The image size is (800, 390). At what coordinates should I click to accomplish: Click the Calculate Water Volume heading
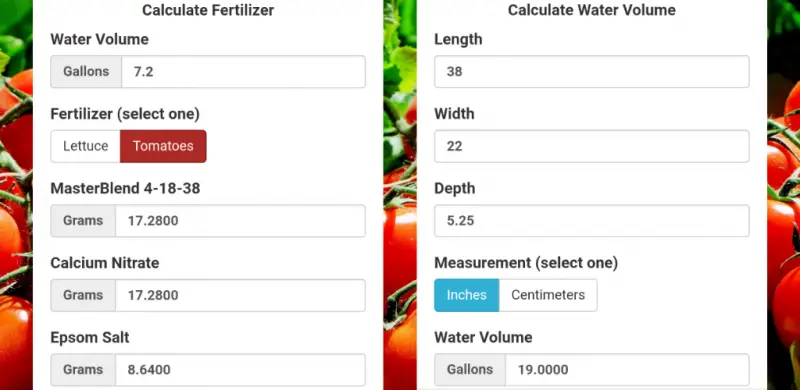click(592, 10)
